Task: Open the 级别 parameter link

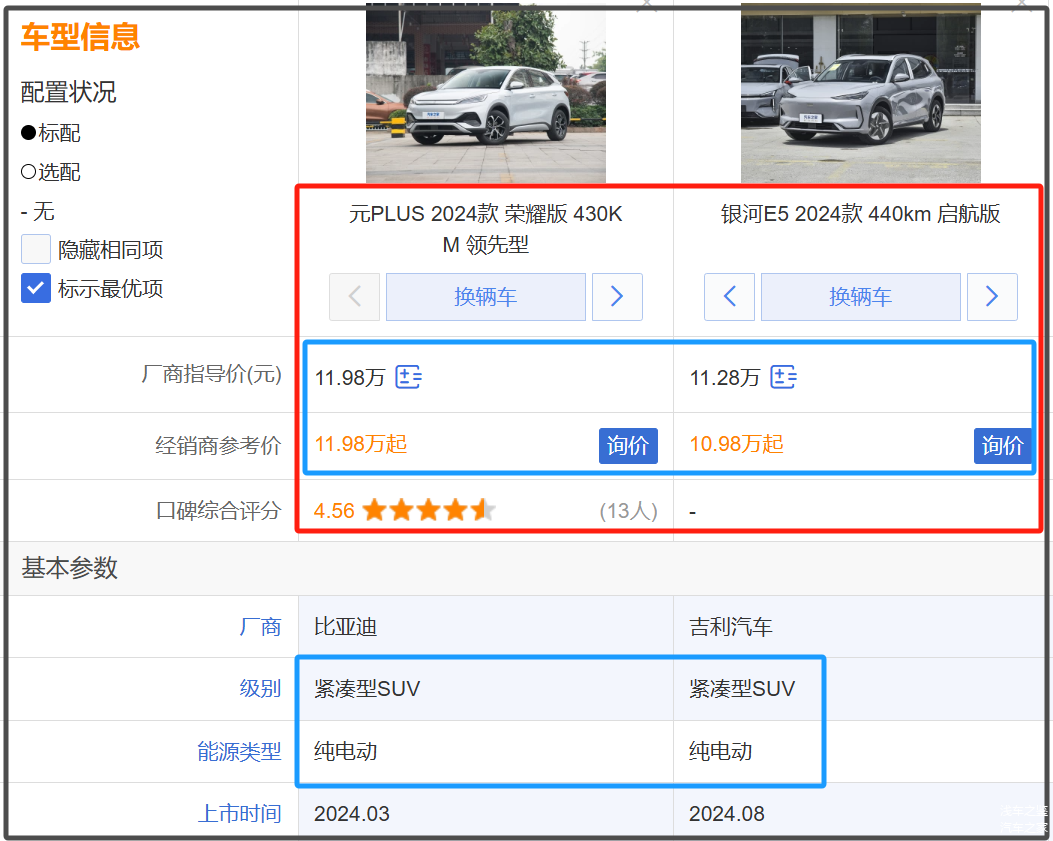Action: pyautogui.click(x=260, y=689)
